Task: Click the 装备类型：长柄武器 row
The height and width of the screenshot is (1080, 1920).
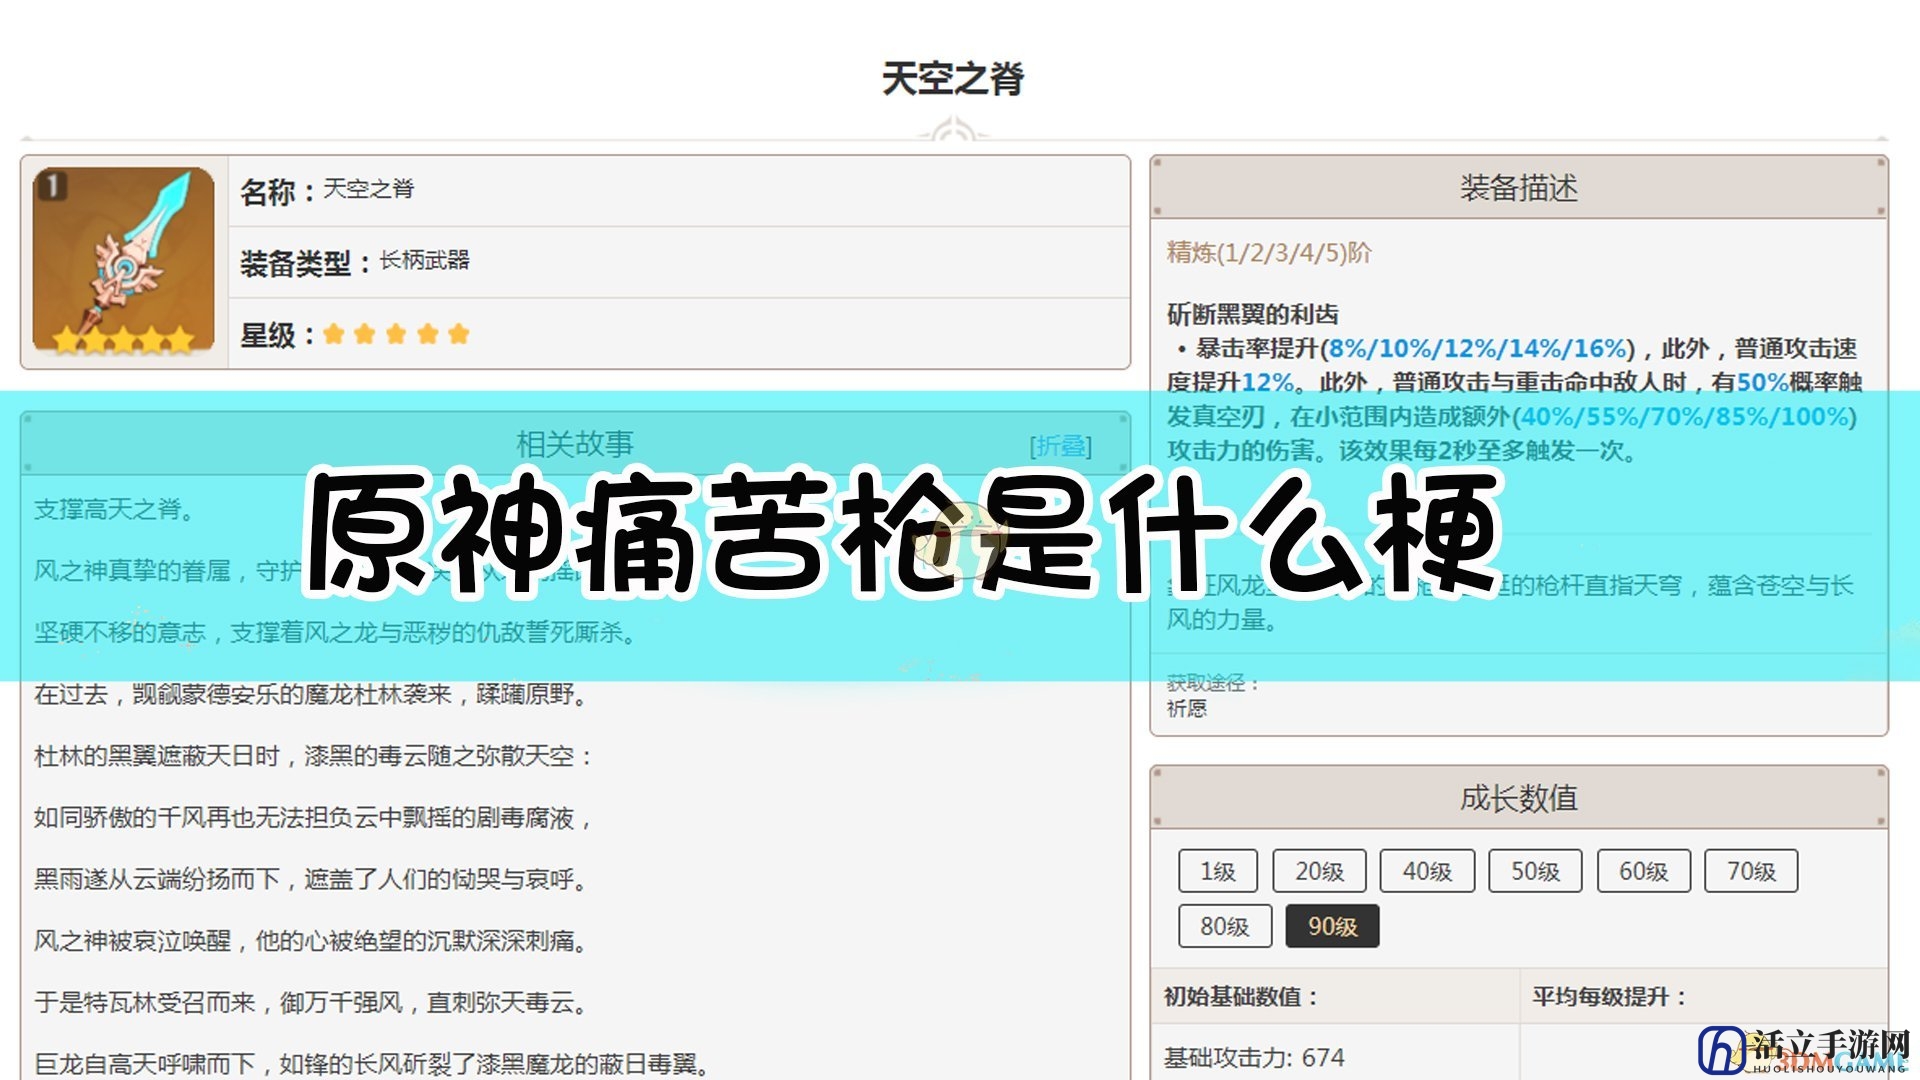Action: [x=680, y=262]
